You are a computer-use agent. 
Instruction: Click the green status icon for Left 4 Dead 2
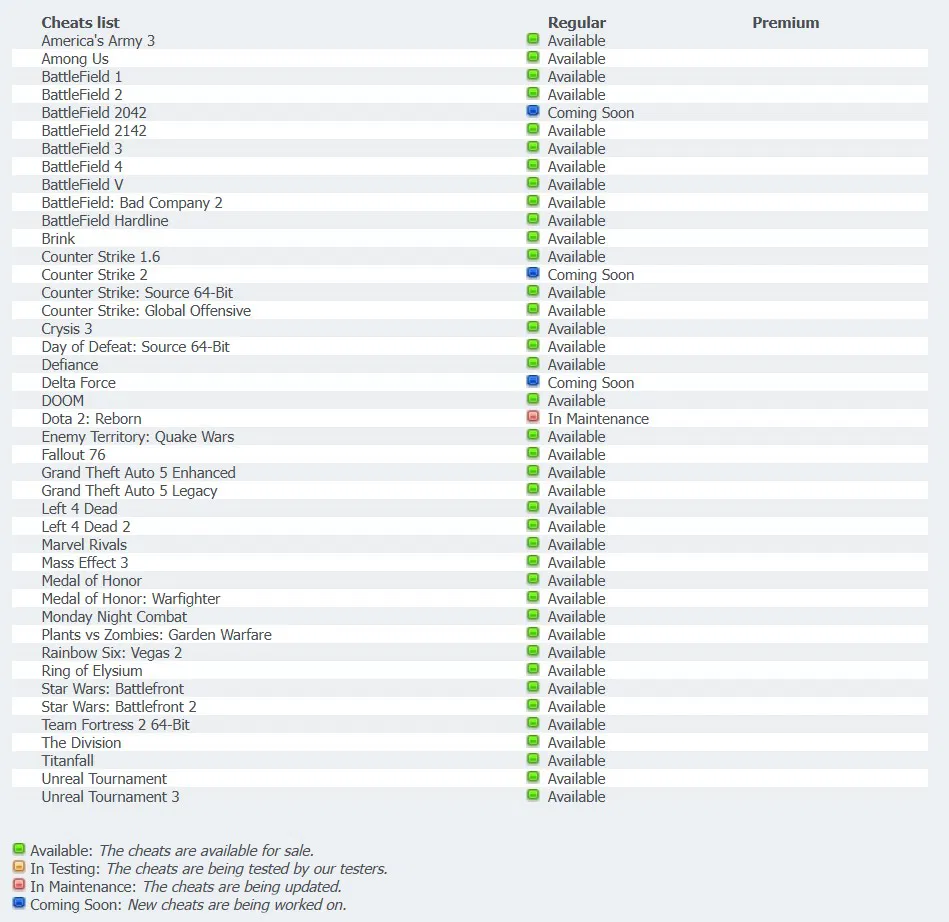tap(533, 525)
